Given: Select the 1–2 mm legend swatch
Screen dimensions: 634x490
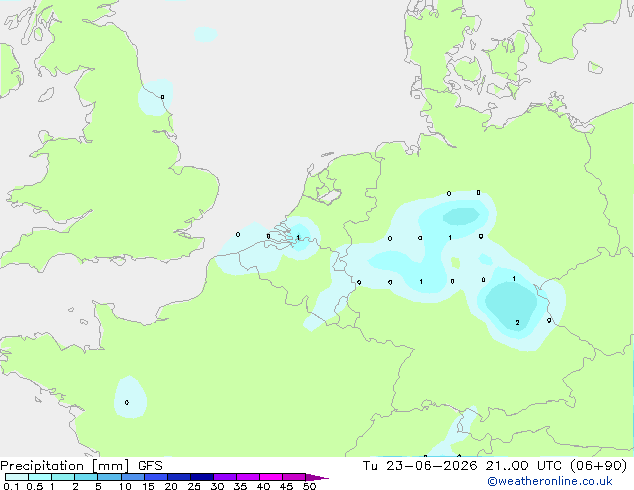Looking at the screenshot, I should pos(63,477).
